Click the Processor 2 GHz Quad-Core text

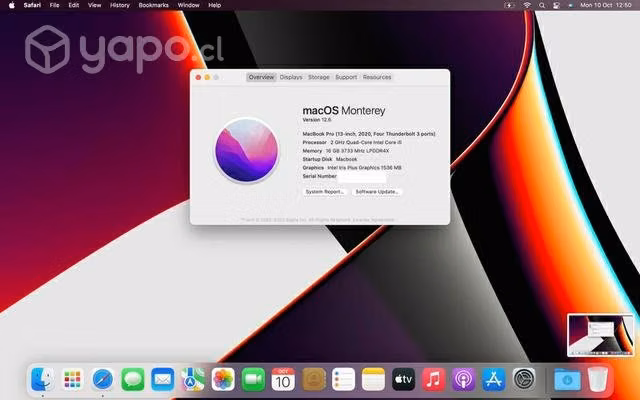pyautogui.click(x=352, y=142)
